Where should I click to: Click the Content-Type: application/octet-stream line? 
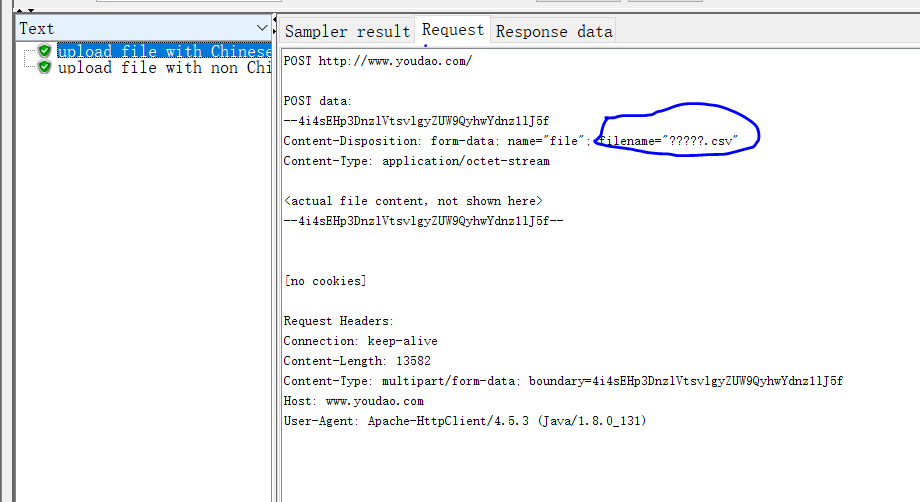tap(416, 161)
